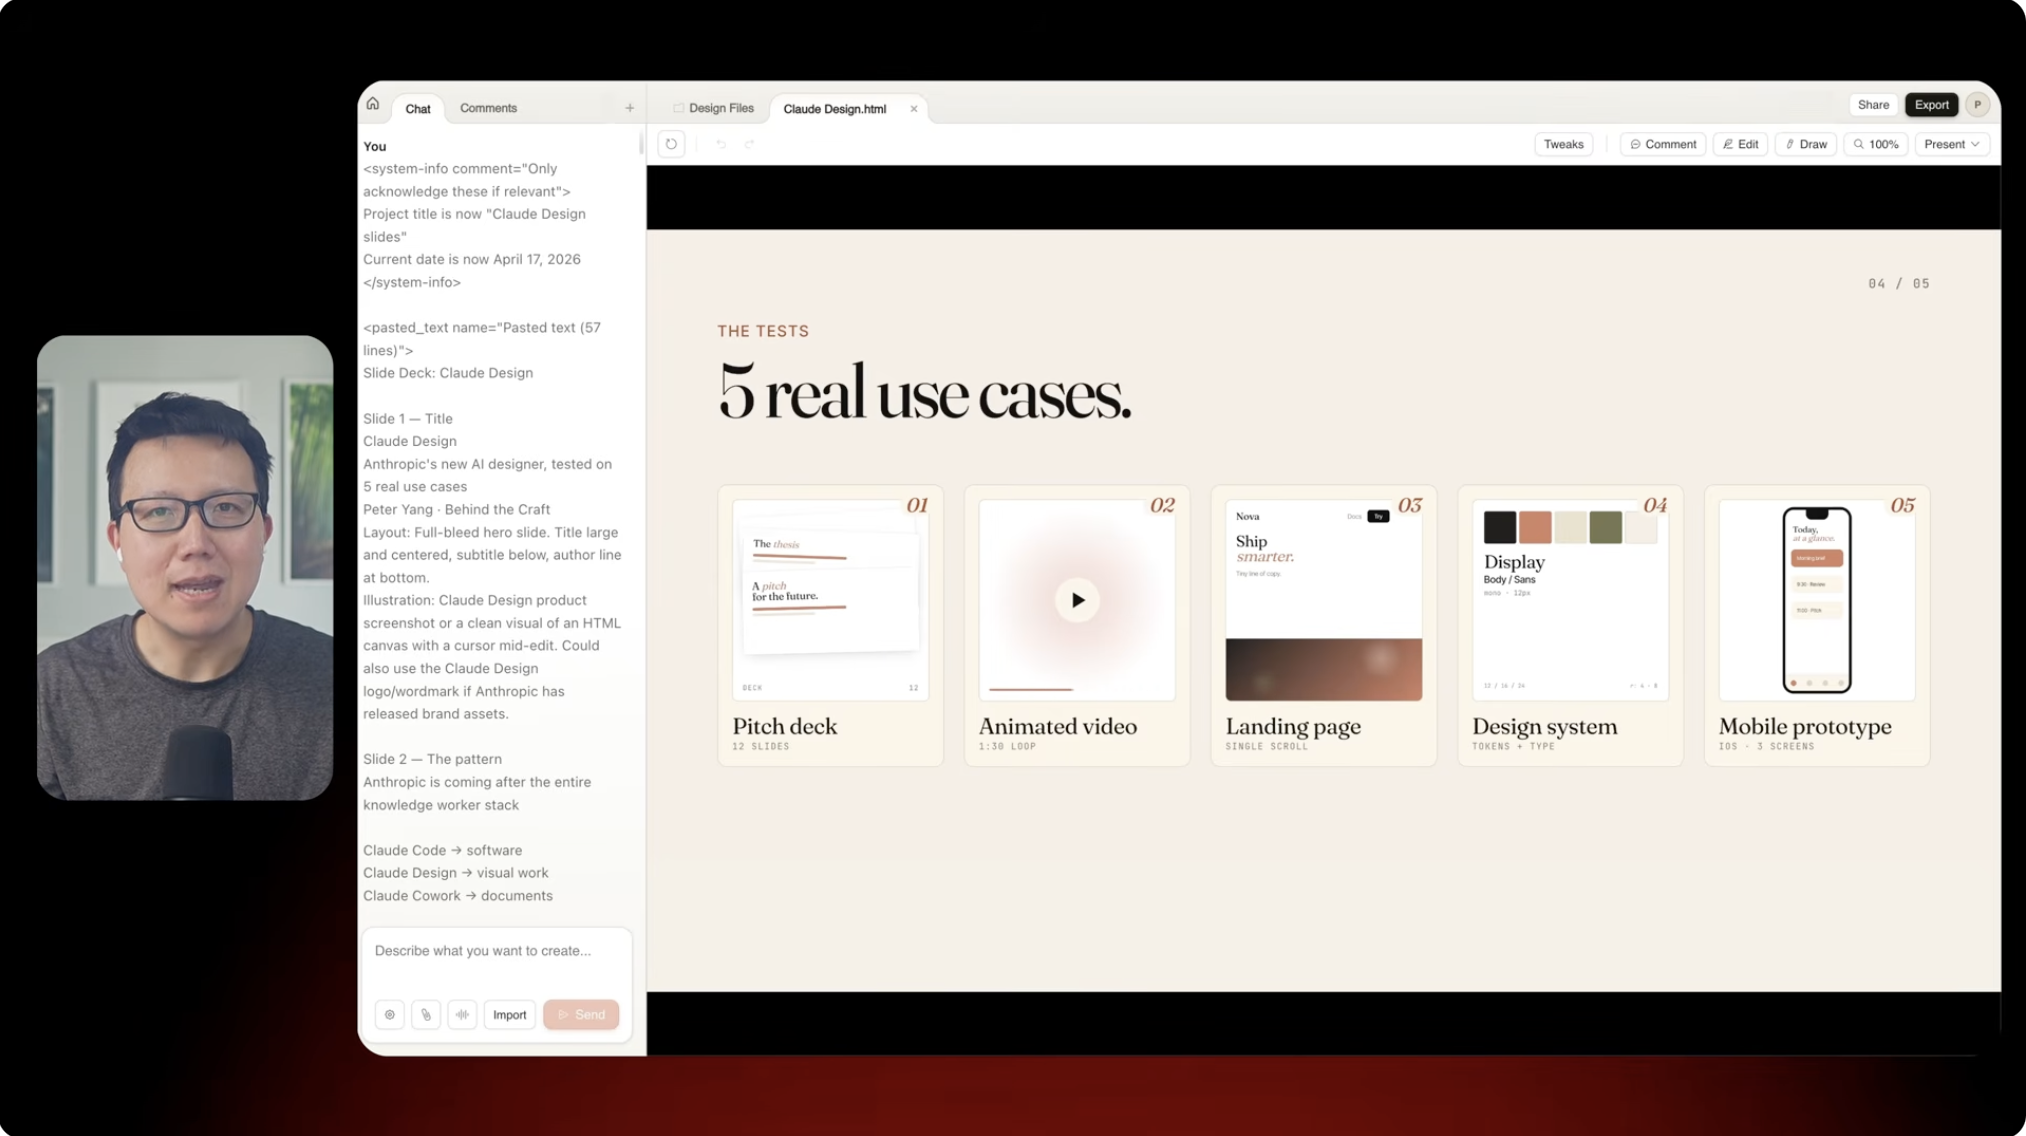Click the 'THE TESTS' label
This screenshot has width=2026, height=1136.
[x=763, y=331]
